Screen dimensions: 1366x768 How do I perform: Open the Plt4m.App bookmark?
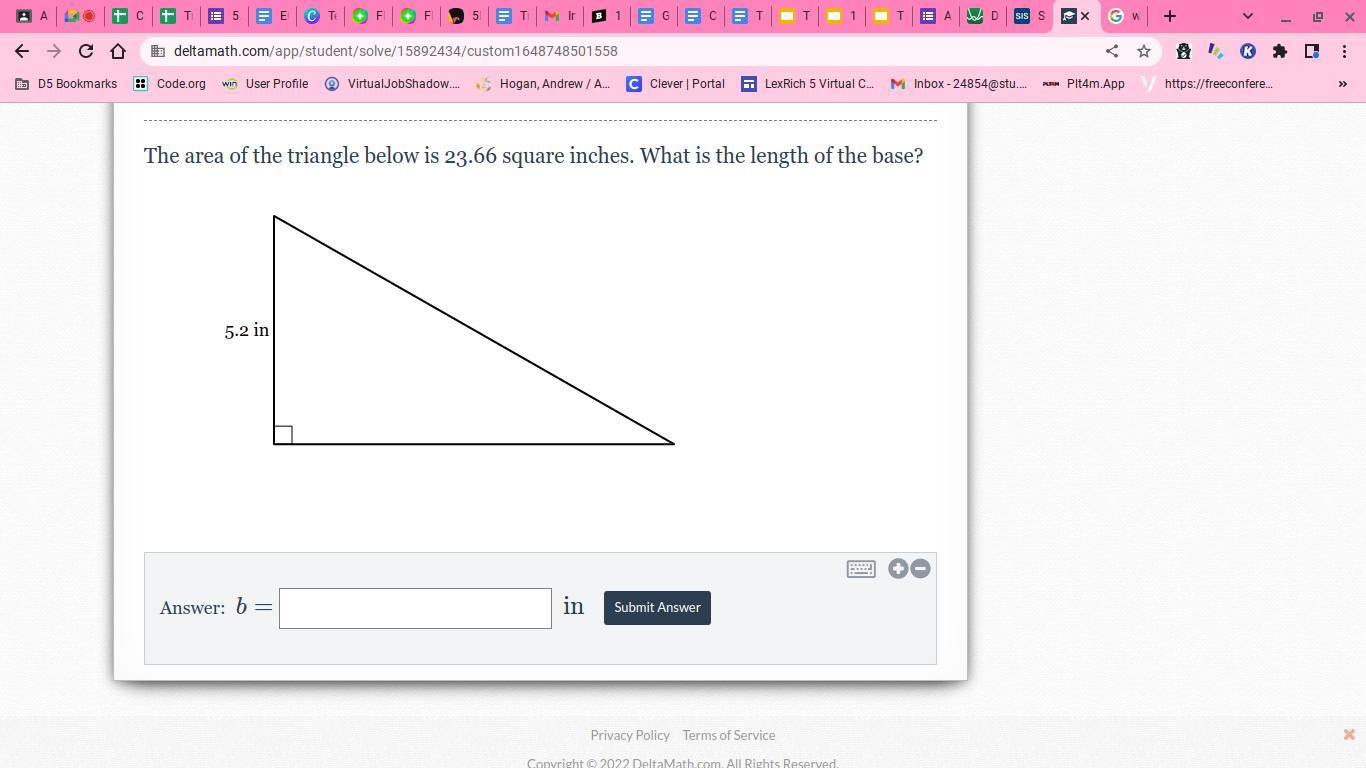pos(1084,84)
